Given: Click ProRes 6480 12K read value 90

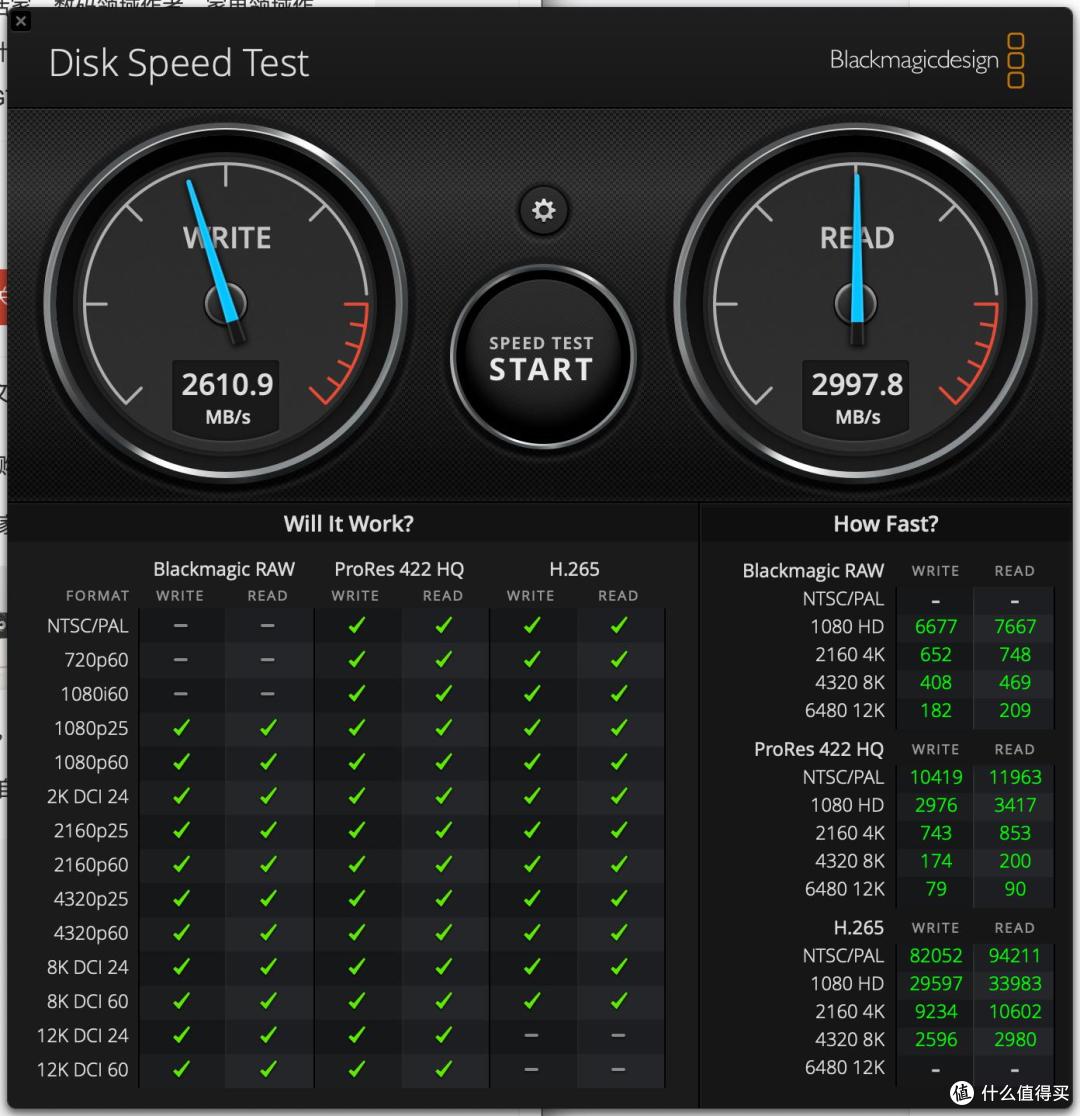Looking at the screenshot, I should pos(1015,889).
